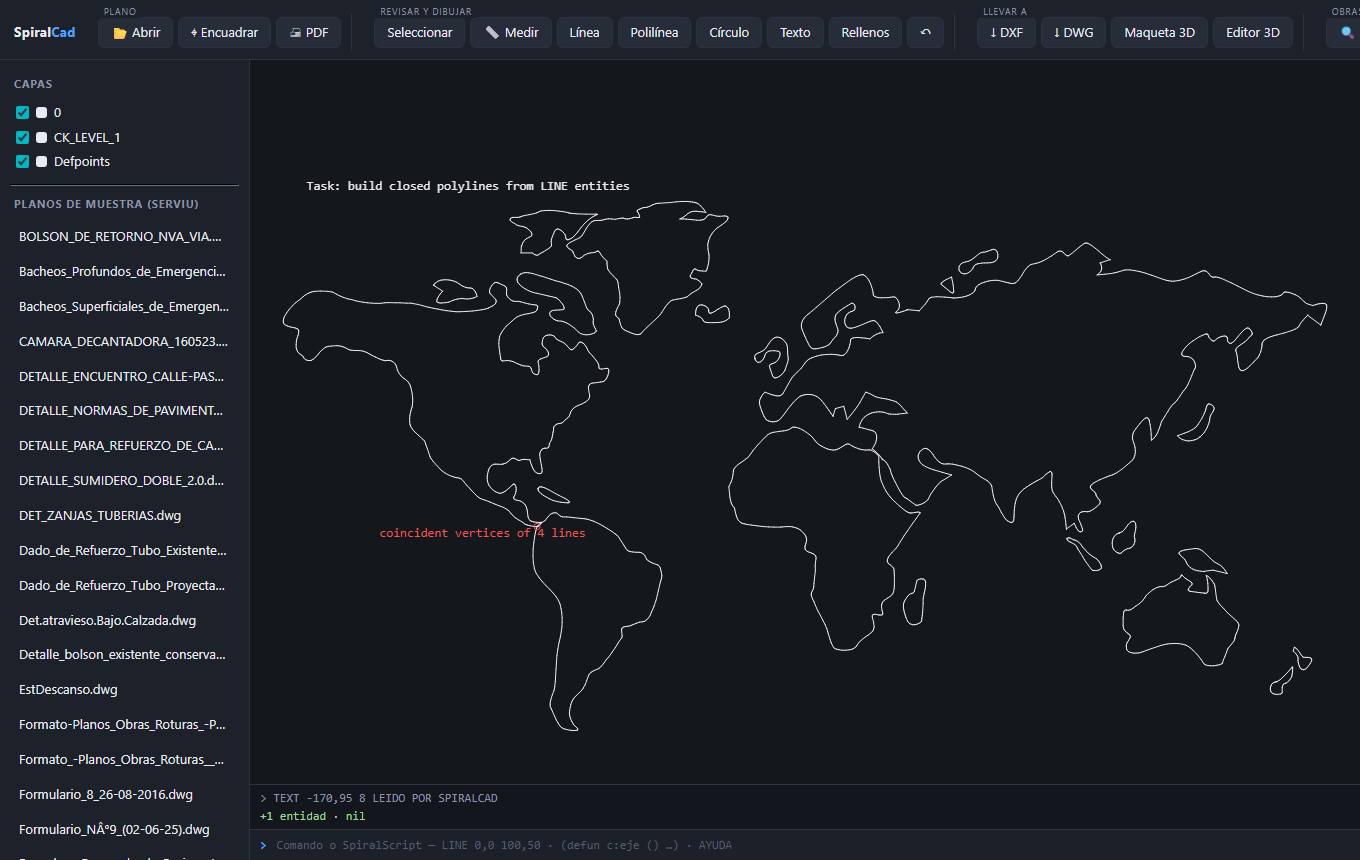Export the plan using PDF button

[308, 32]
